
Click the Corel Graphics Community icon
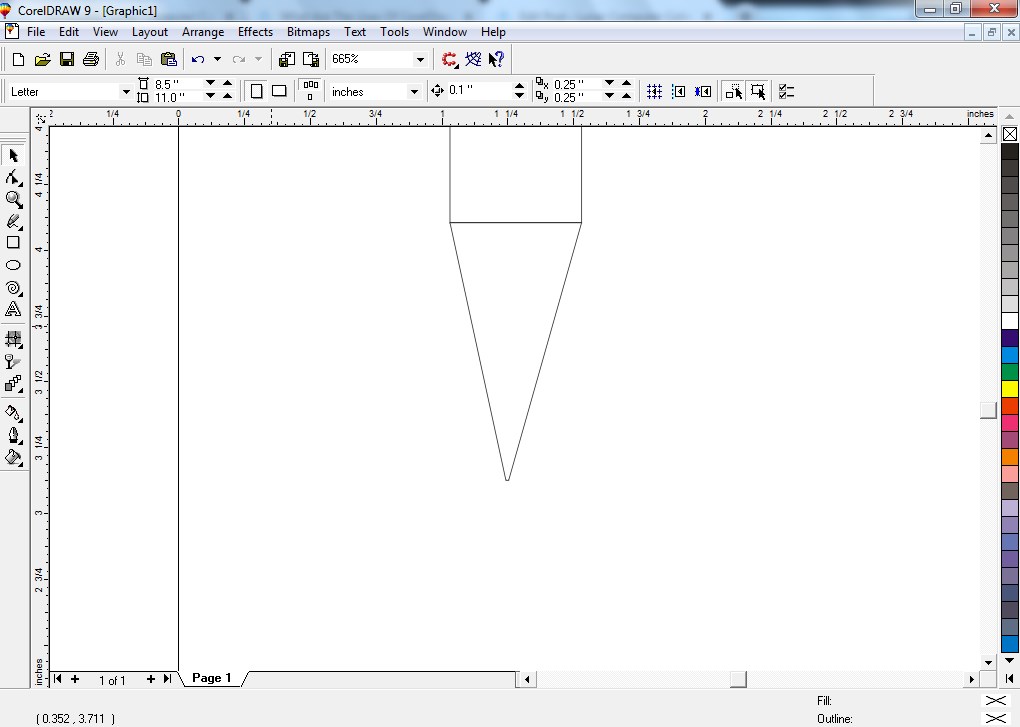pyautogui.click(x=473, y=59)
